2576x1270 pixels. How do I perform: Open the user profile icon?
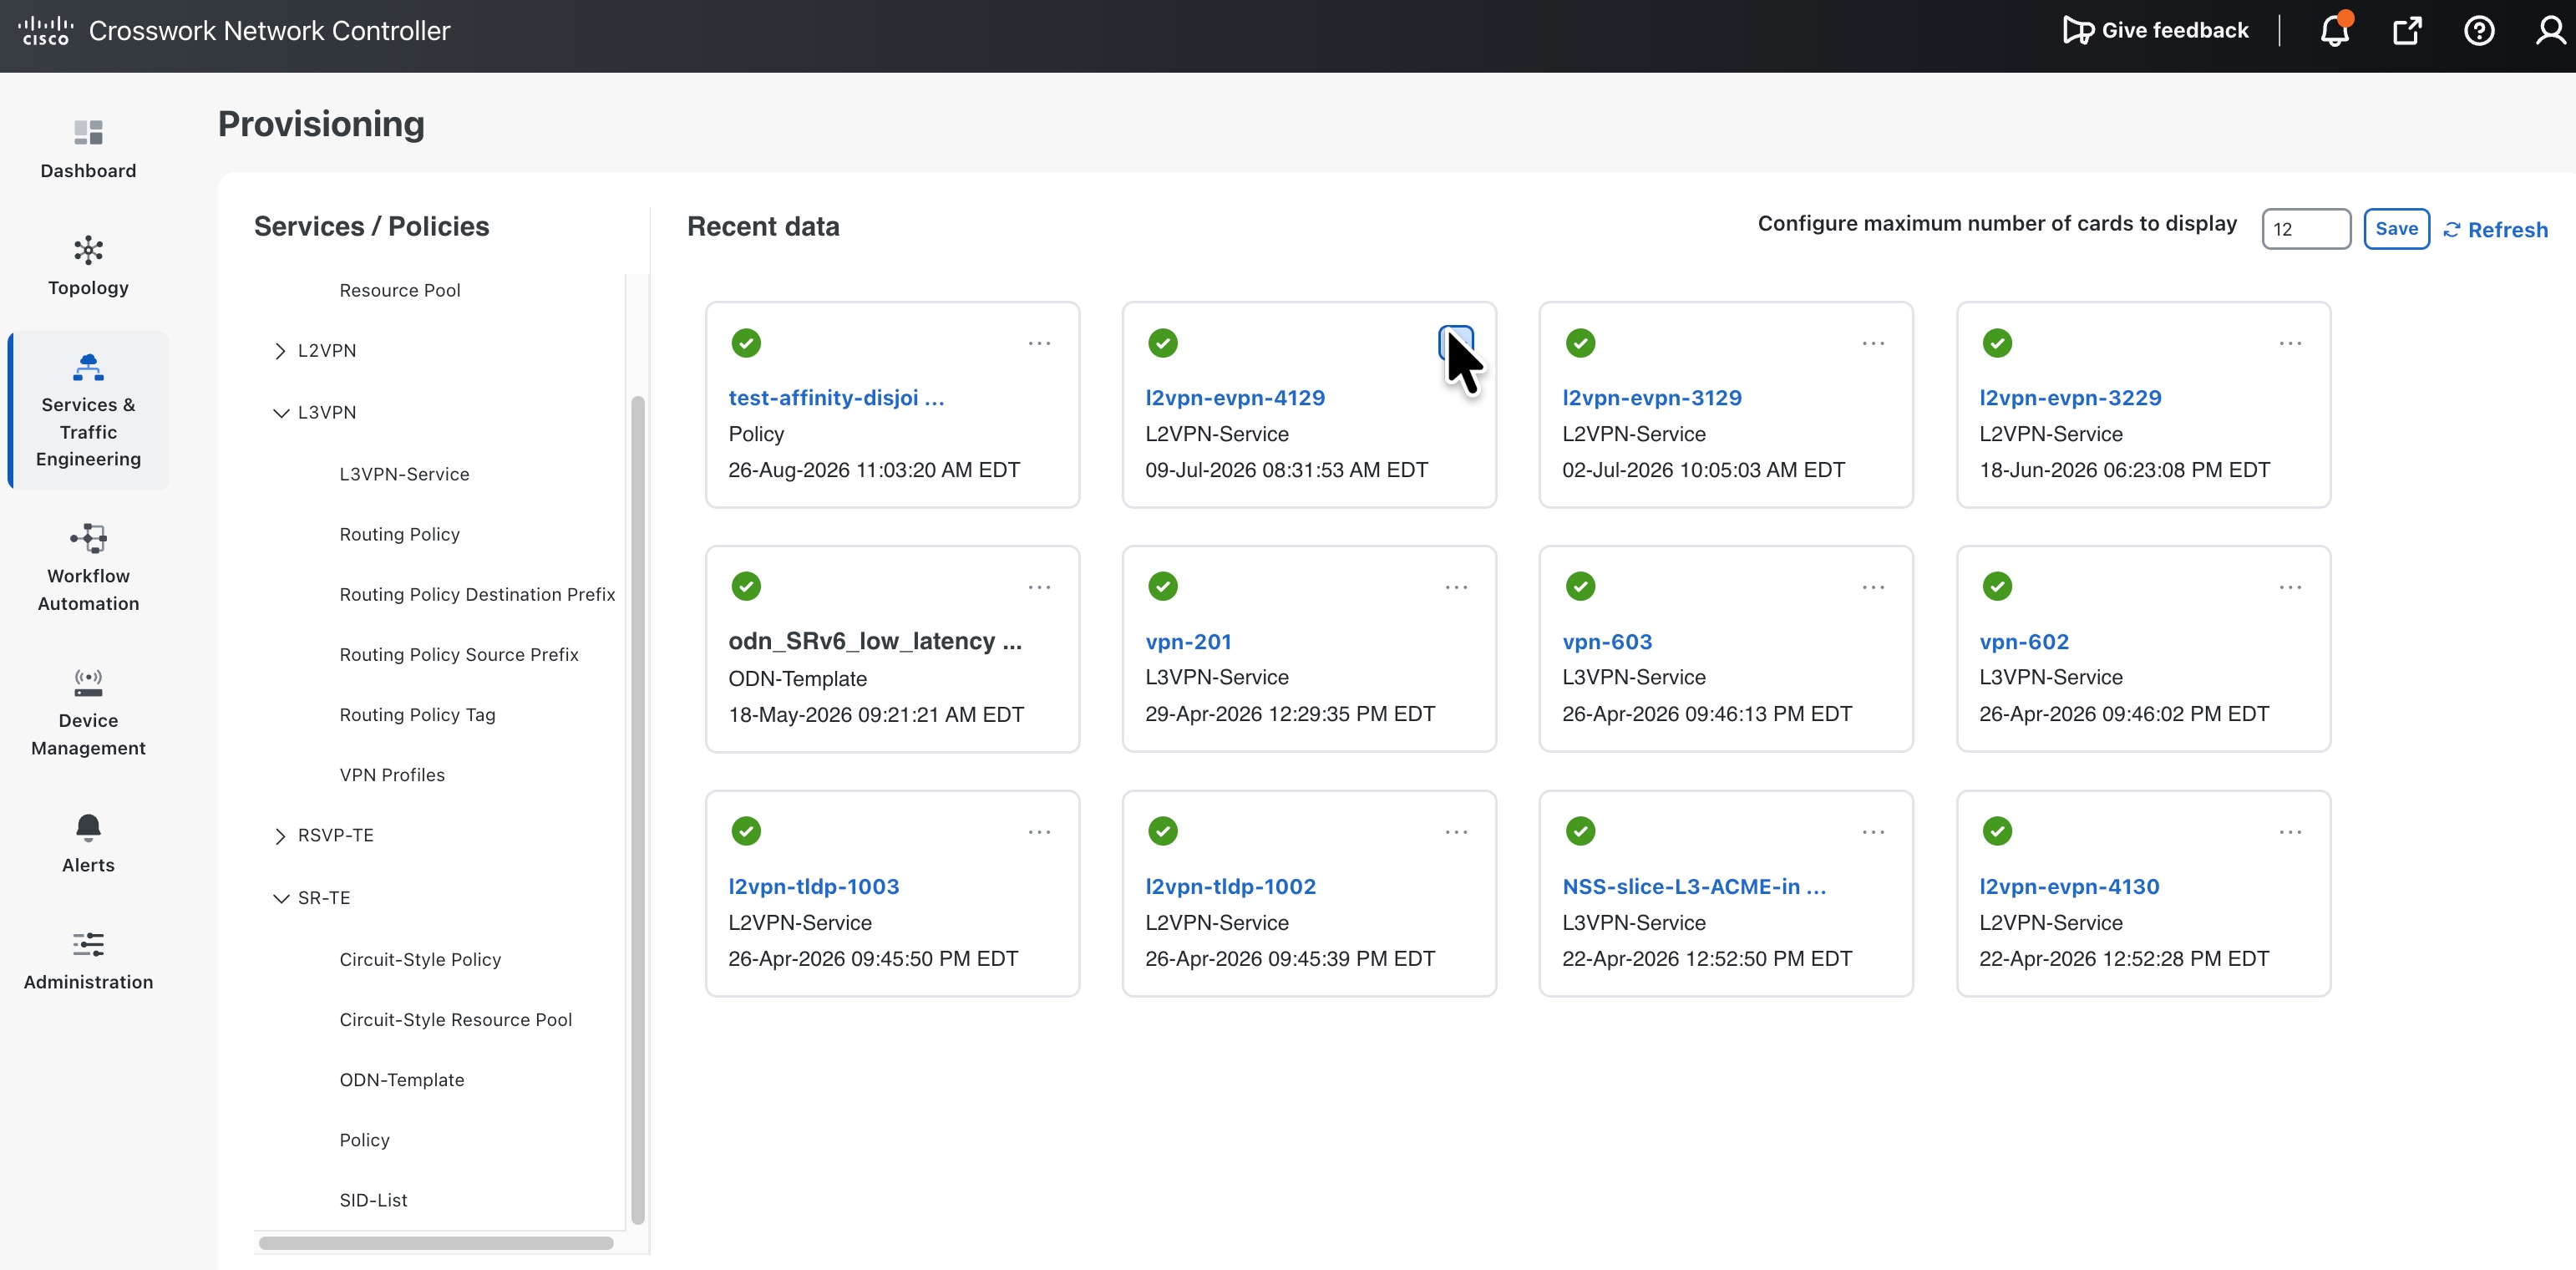tap(2551, 30)
